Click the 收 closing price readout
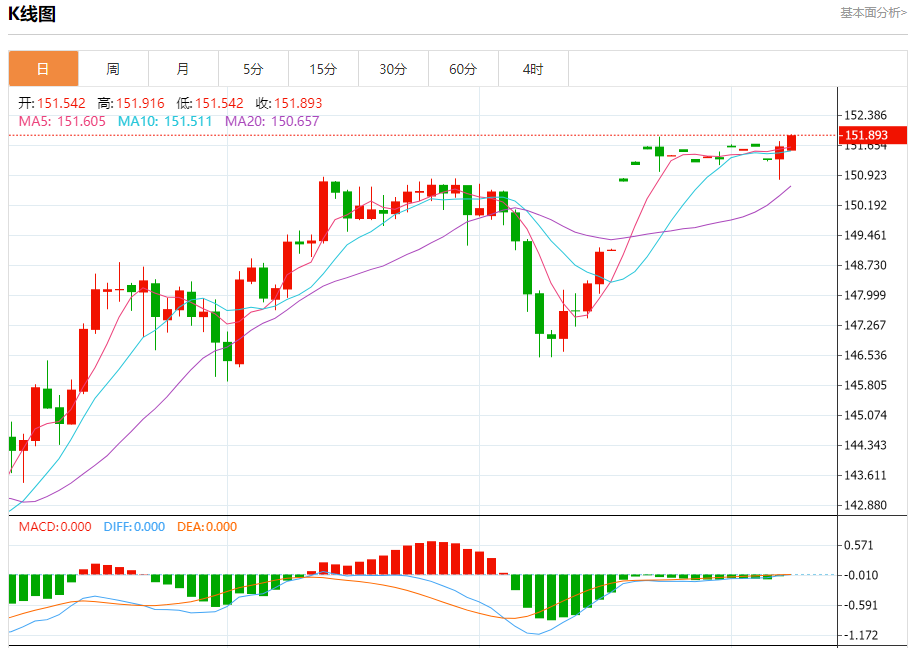The height and width of the screenshot is (648, 915). 288,103
